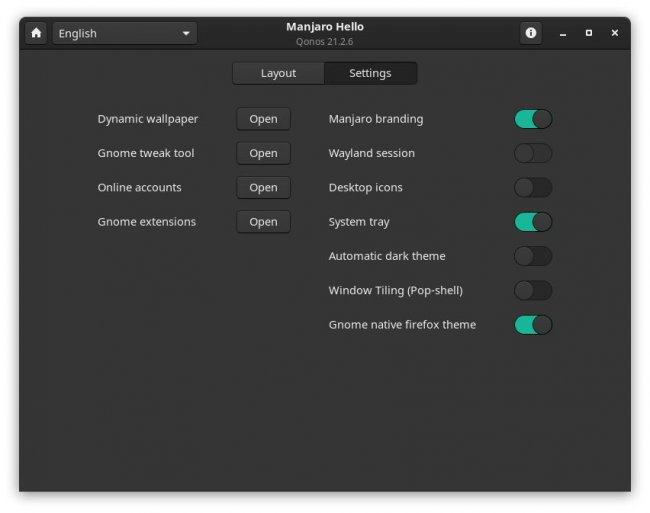650x513 pixels.
Task: Maximize the Manjaro Hello window
Action: click(x=589, y=33)
